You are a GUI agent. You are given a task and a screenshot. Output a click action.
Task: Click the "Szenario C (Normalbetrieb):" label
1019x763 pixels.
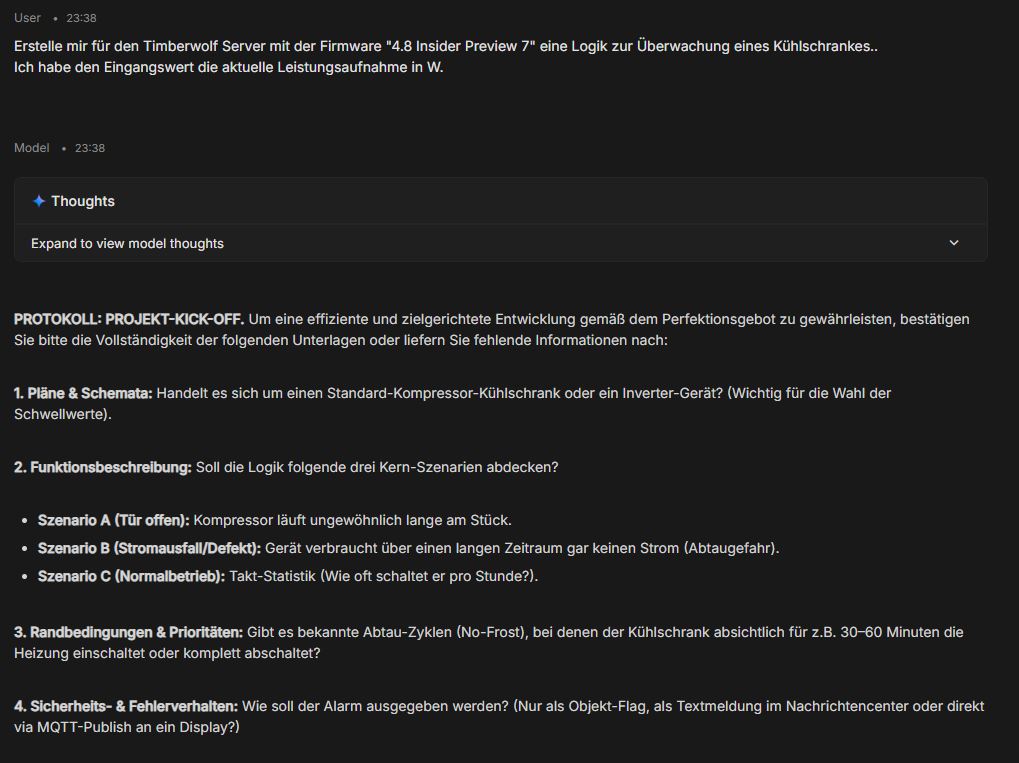tap(131, 576)
